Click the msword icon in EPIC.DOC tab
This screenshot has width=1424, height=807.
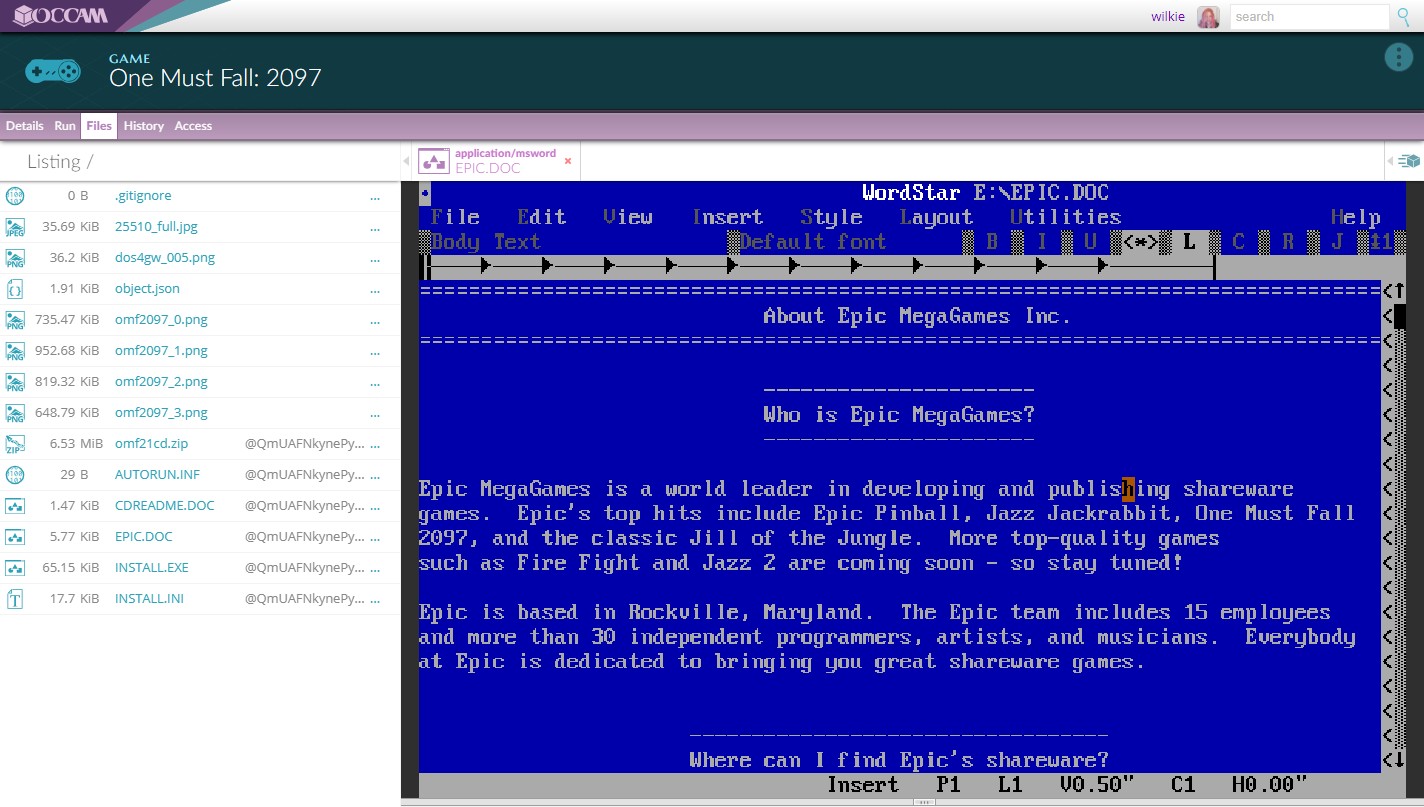pos(433,161)
